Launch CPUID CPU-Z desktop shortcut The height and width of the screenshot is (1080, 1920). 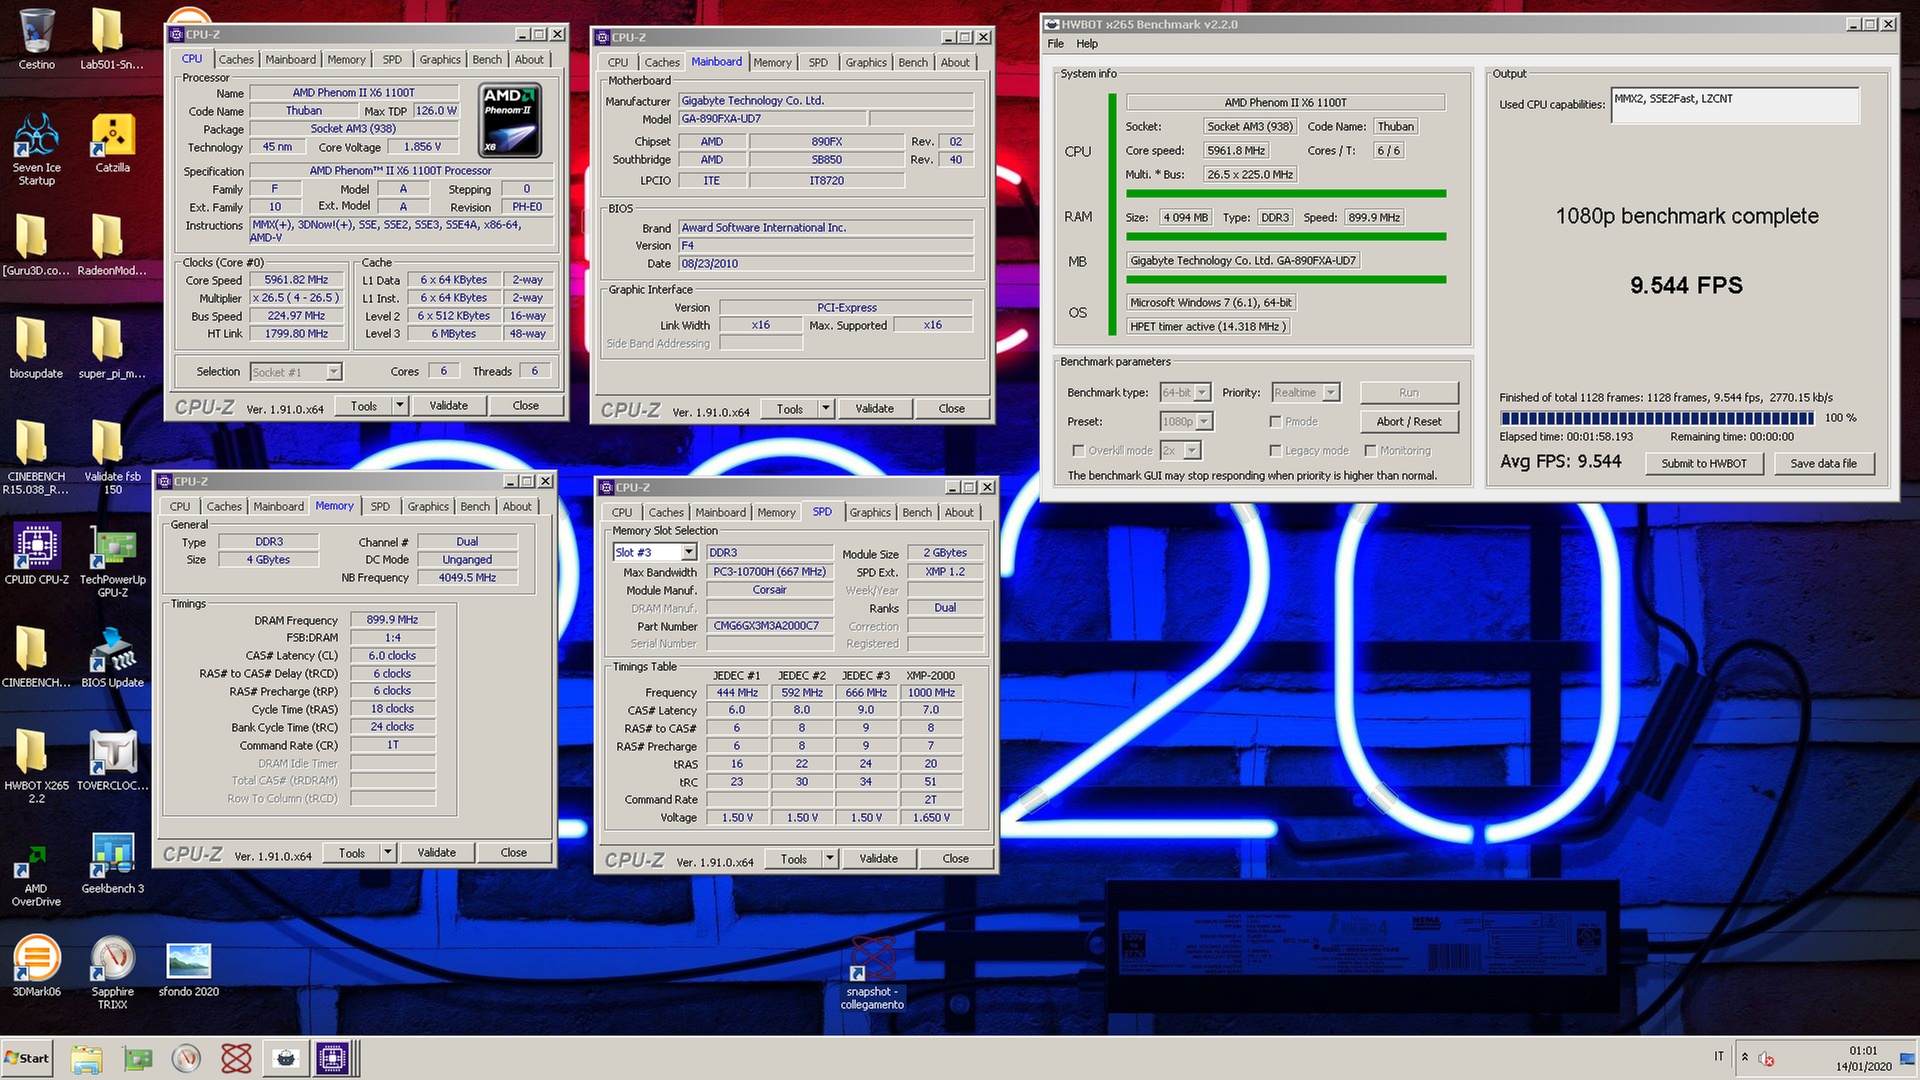click(36, 553)
